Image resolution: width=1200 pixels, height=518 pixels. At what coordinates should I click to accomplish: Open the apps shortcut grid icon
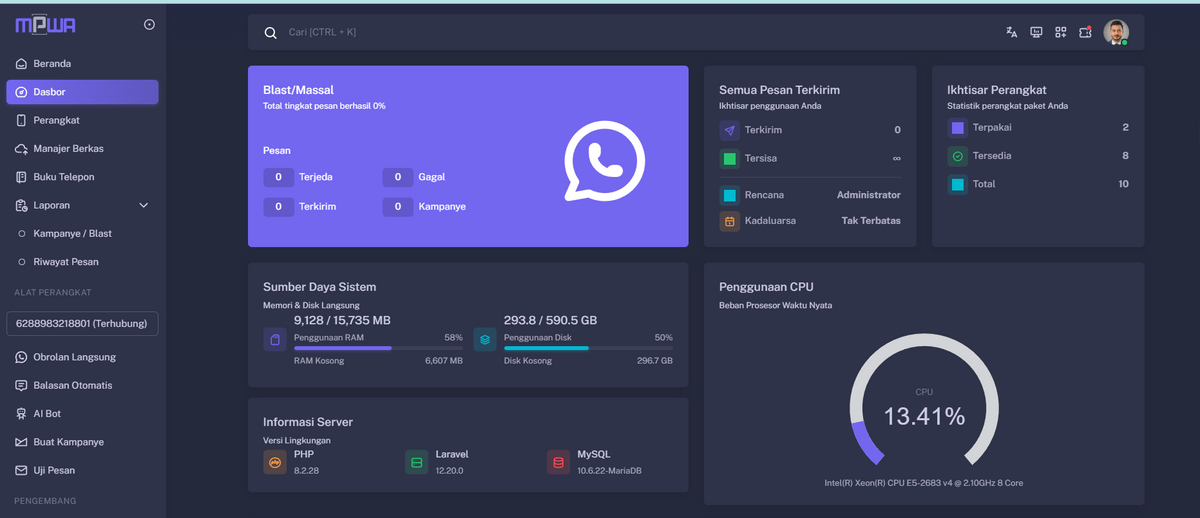[1061, 32]
